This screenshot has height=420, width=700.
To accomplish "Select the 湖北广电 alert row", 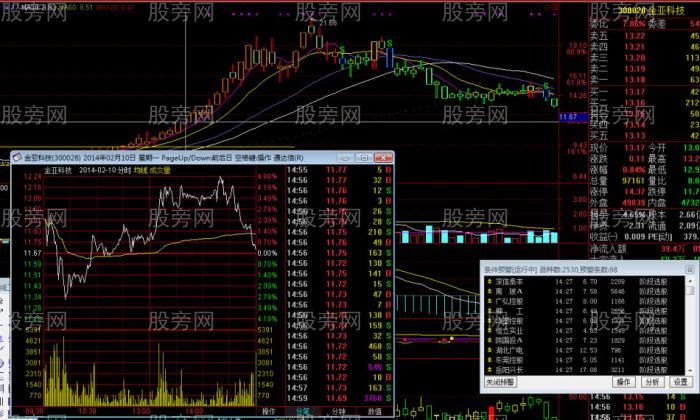I will click(x=585, y=350).
